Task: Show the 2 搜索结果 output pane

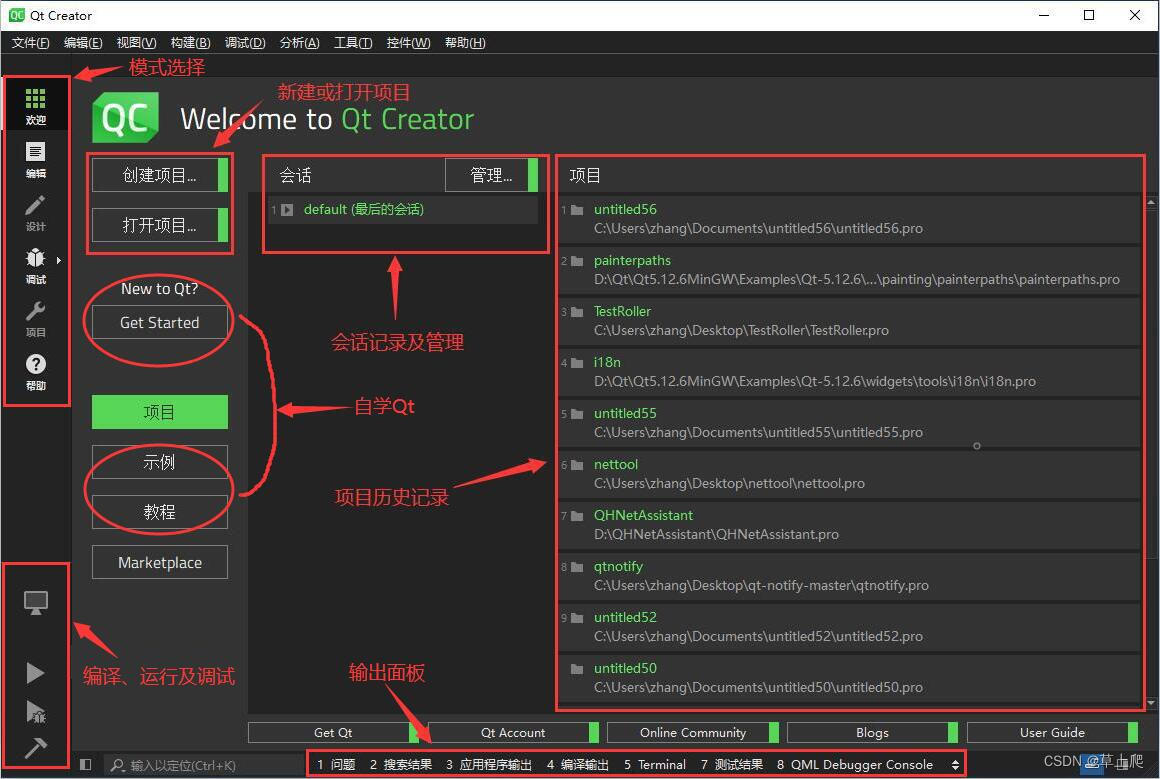Action: coord(400,765)
